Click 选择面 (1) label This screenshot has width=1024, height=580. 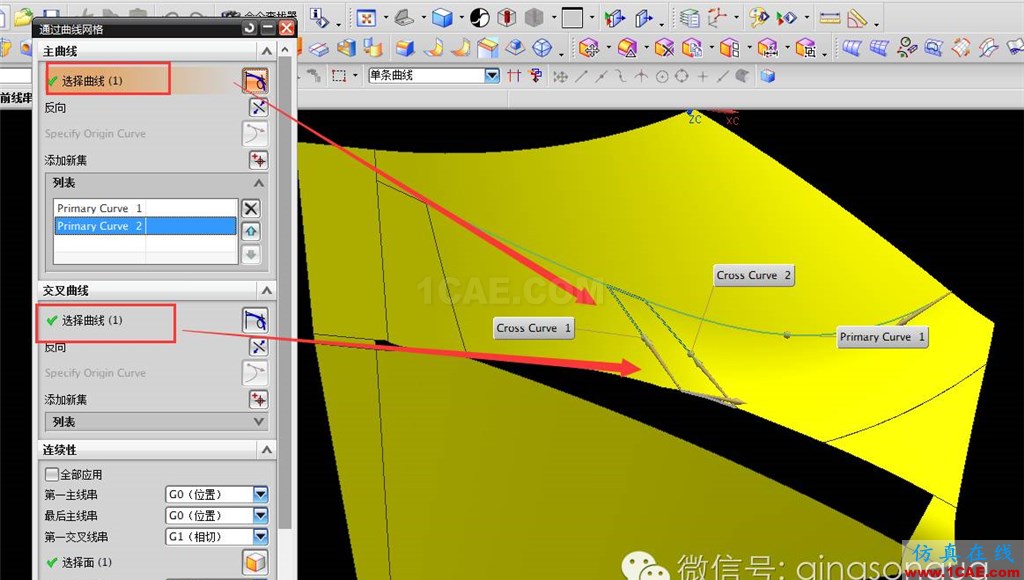(x=86, y=562)
